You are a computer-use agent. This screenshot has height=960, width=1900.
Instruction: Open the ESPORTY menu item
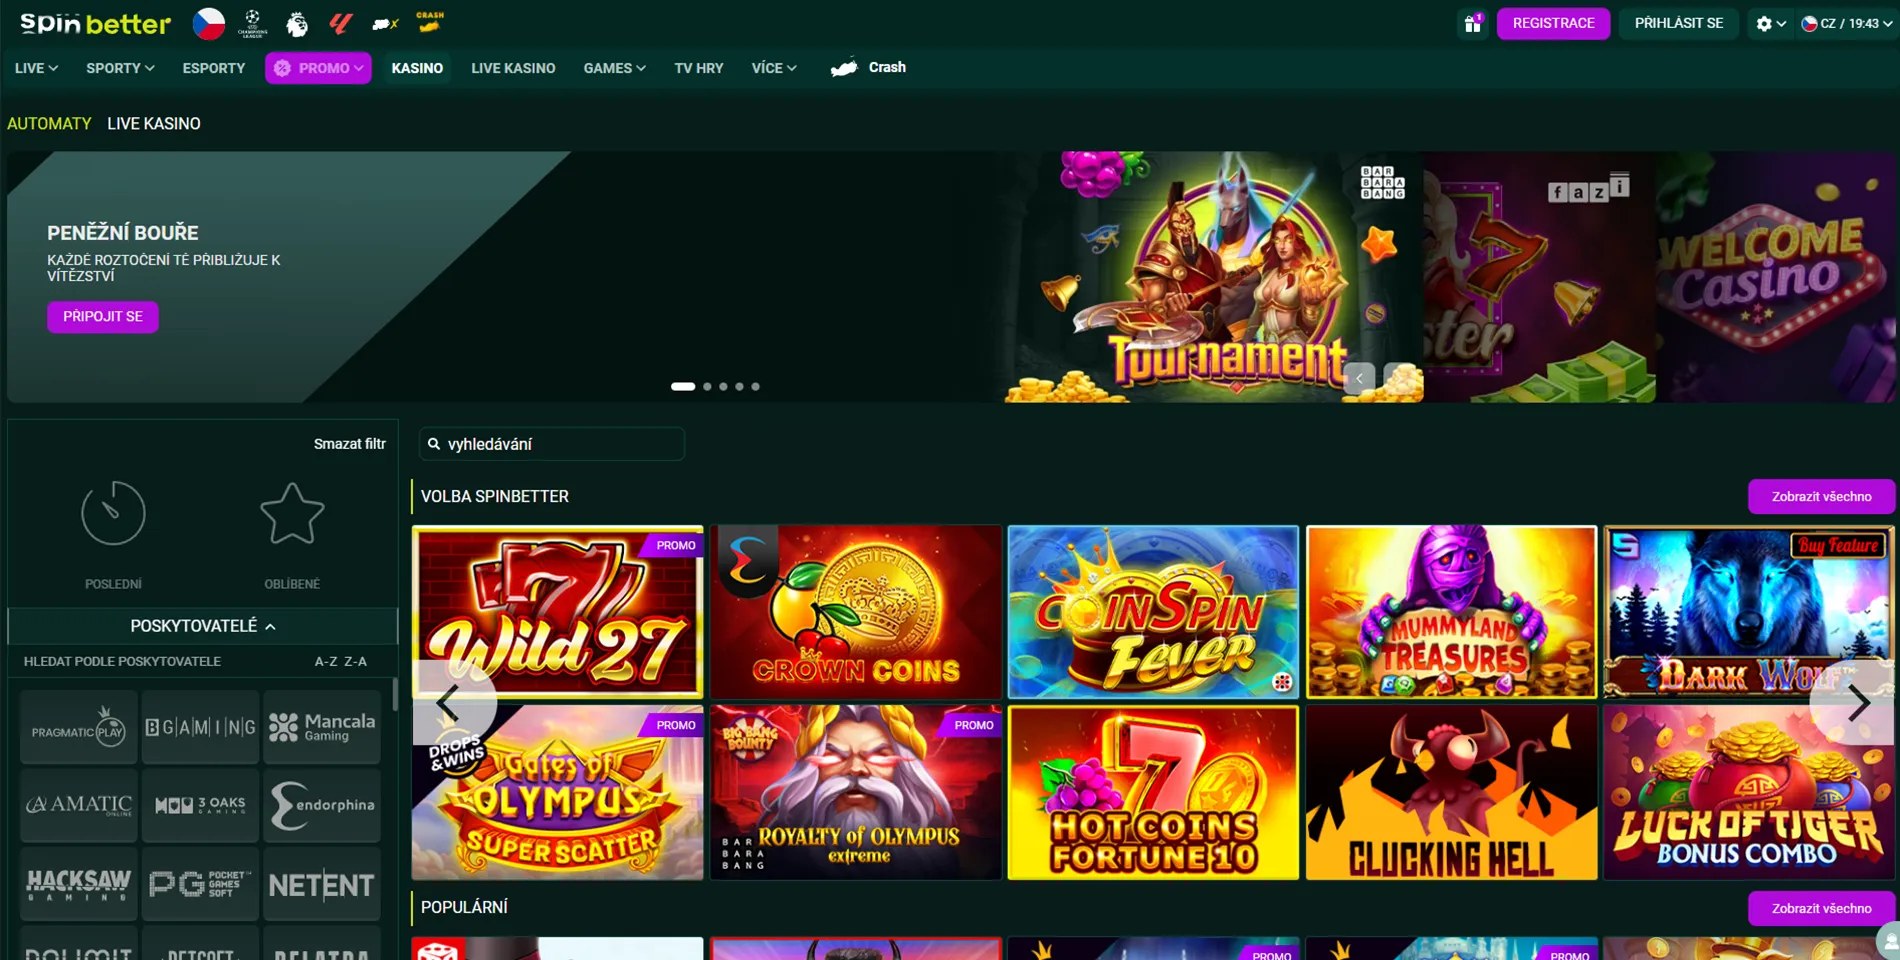tap(213, 68)
